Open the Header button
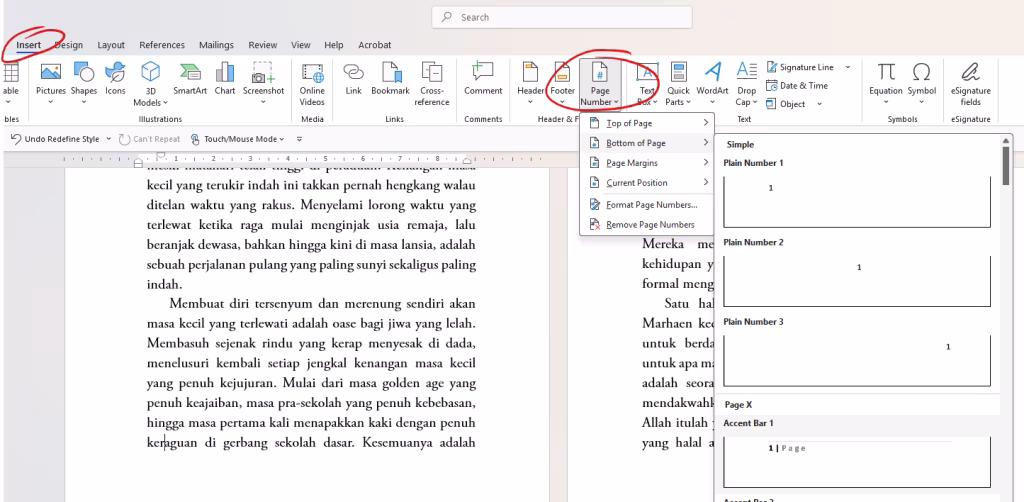Viewport: 1024px width, 502px height. pos(530,84)
